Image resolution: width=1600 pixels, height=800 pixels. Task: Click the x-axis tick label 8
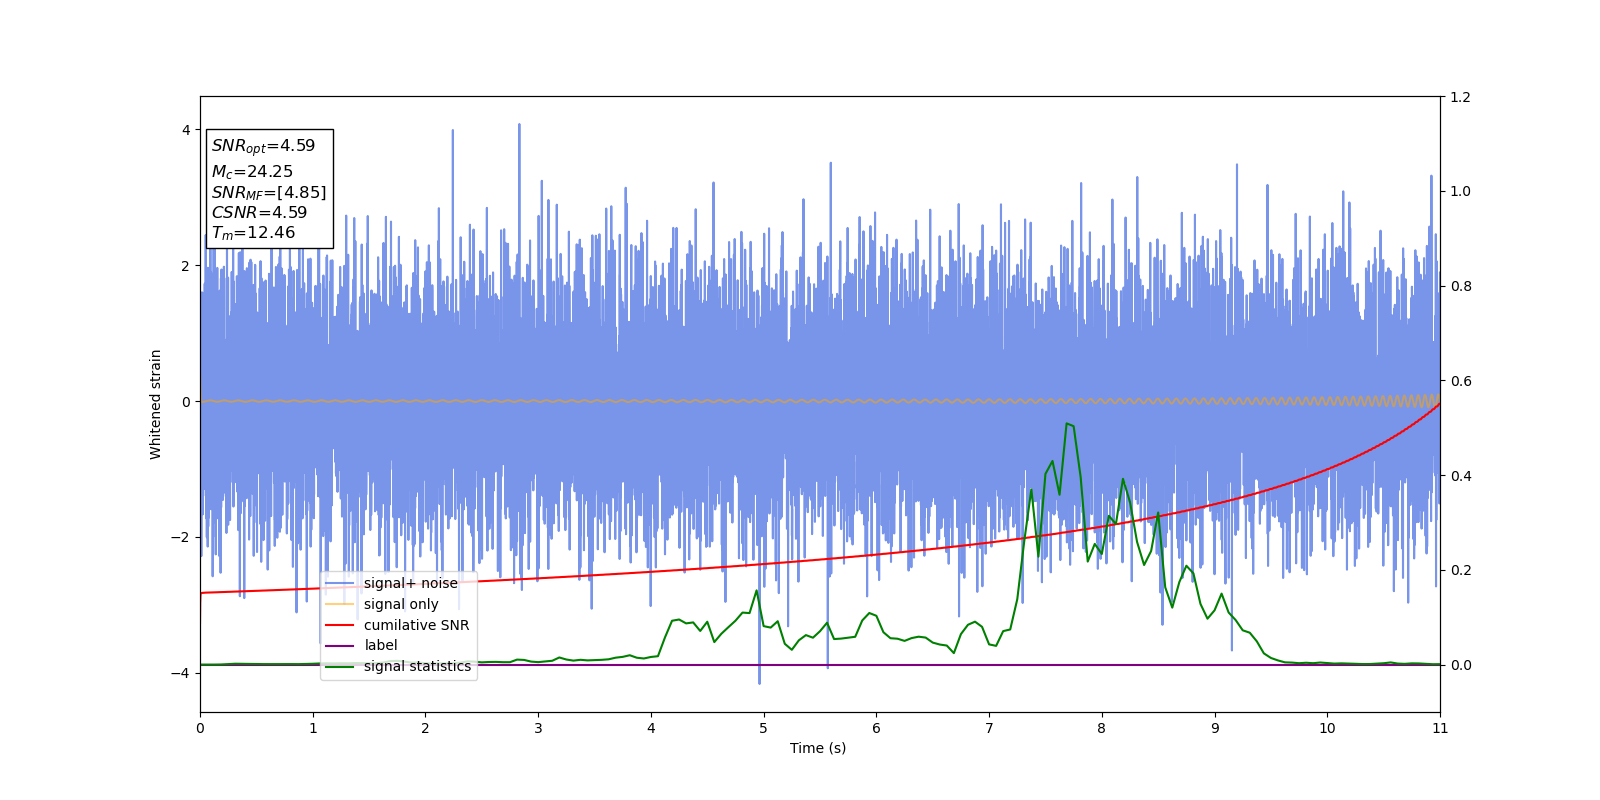click(x=1102, y=728)
